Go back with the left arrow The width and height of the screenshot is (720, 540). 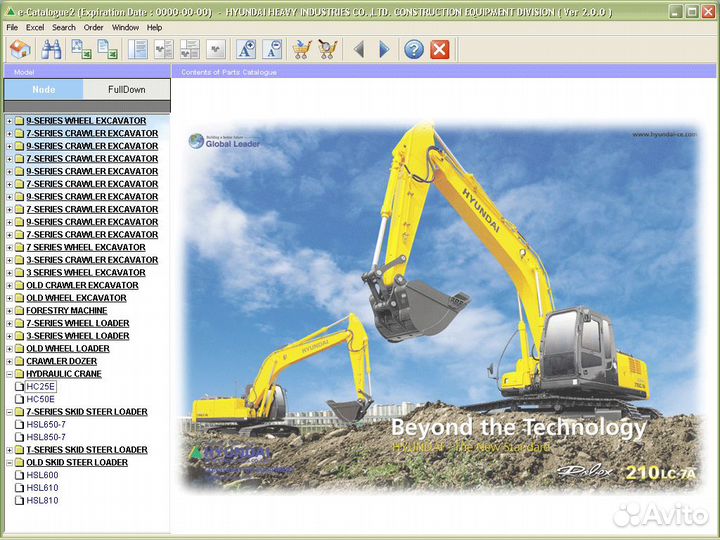tap(359, 49)
